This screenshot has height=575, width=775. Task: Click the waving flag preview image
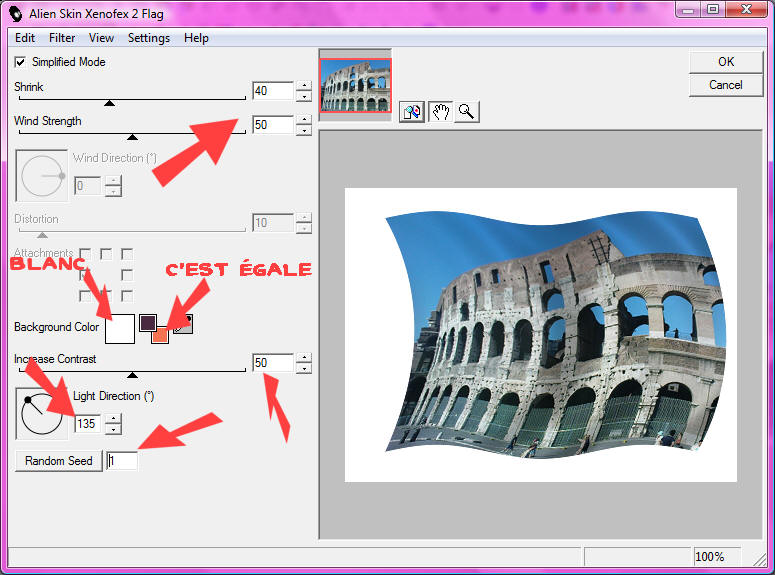coord(541,335)
